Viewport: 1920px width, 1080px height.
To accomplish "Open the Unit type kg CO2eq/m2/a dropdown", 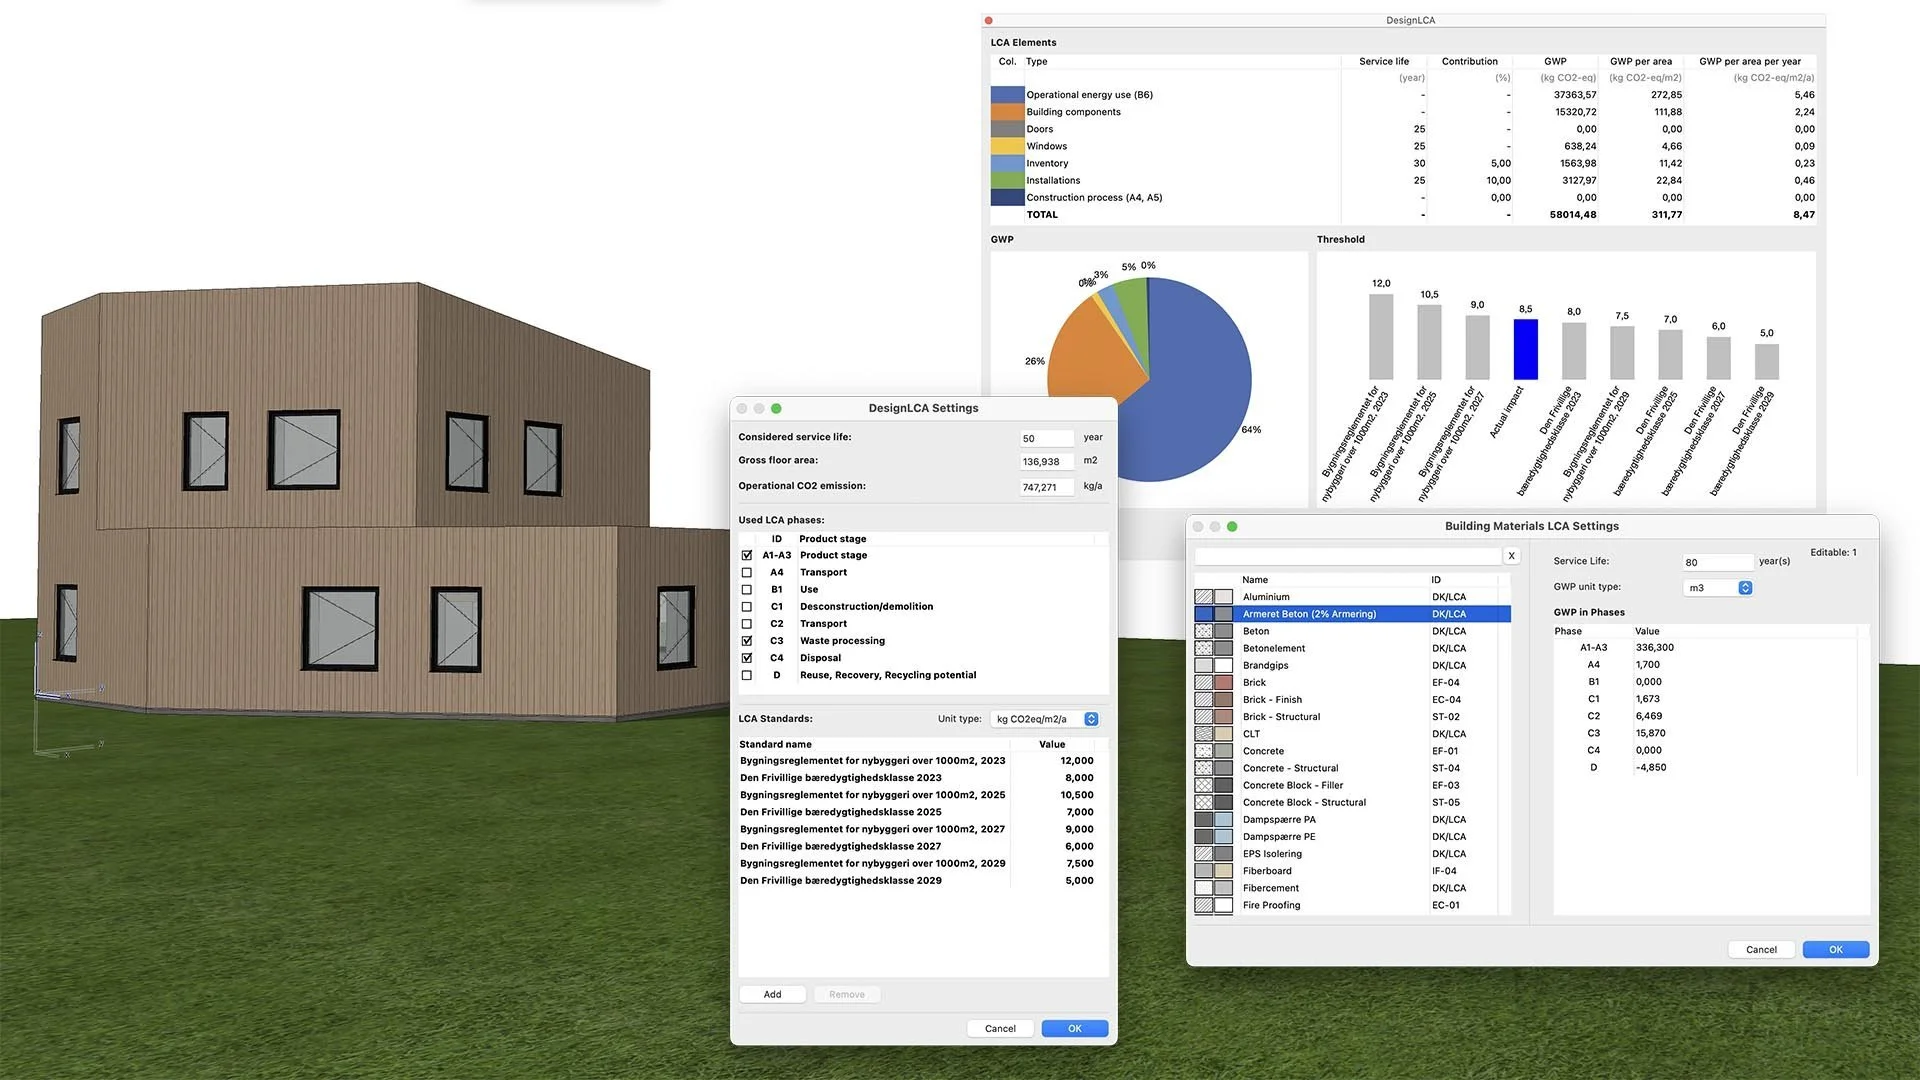I will coord(1045,719).
